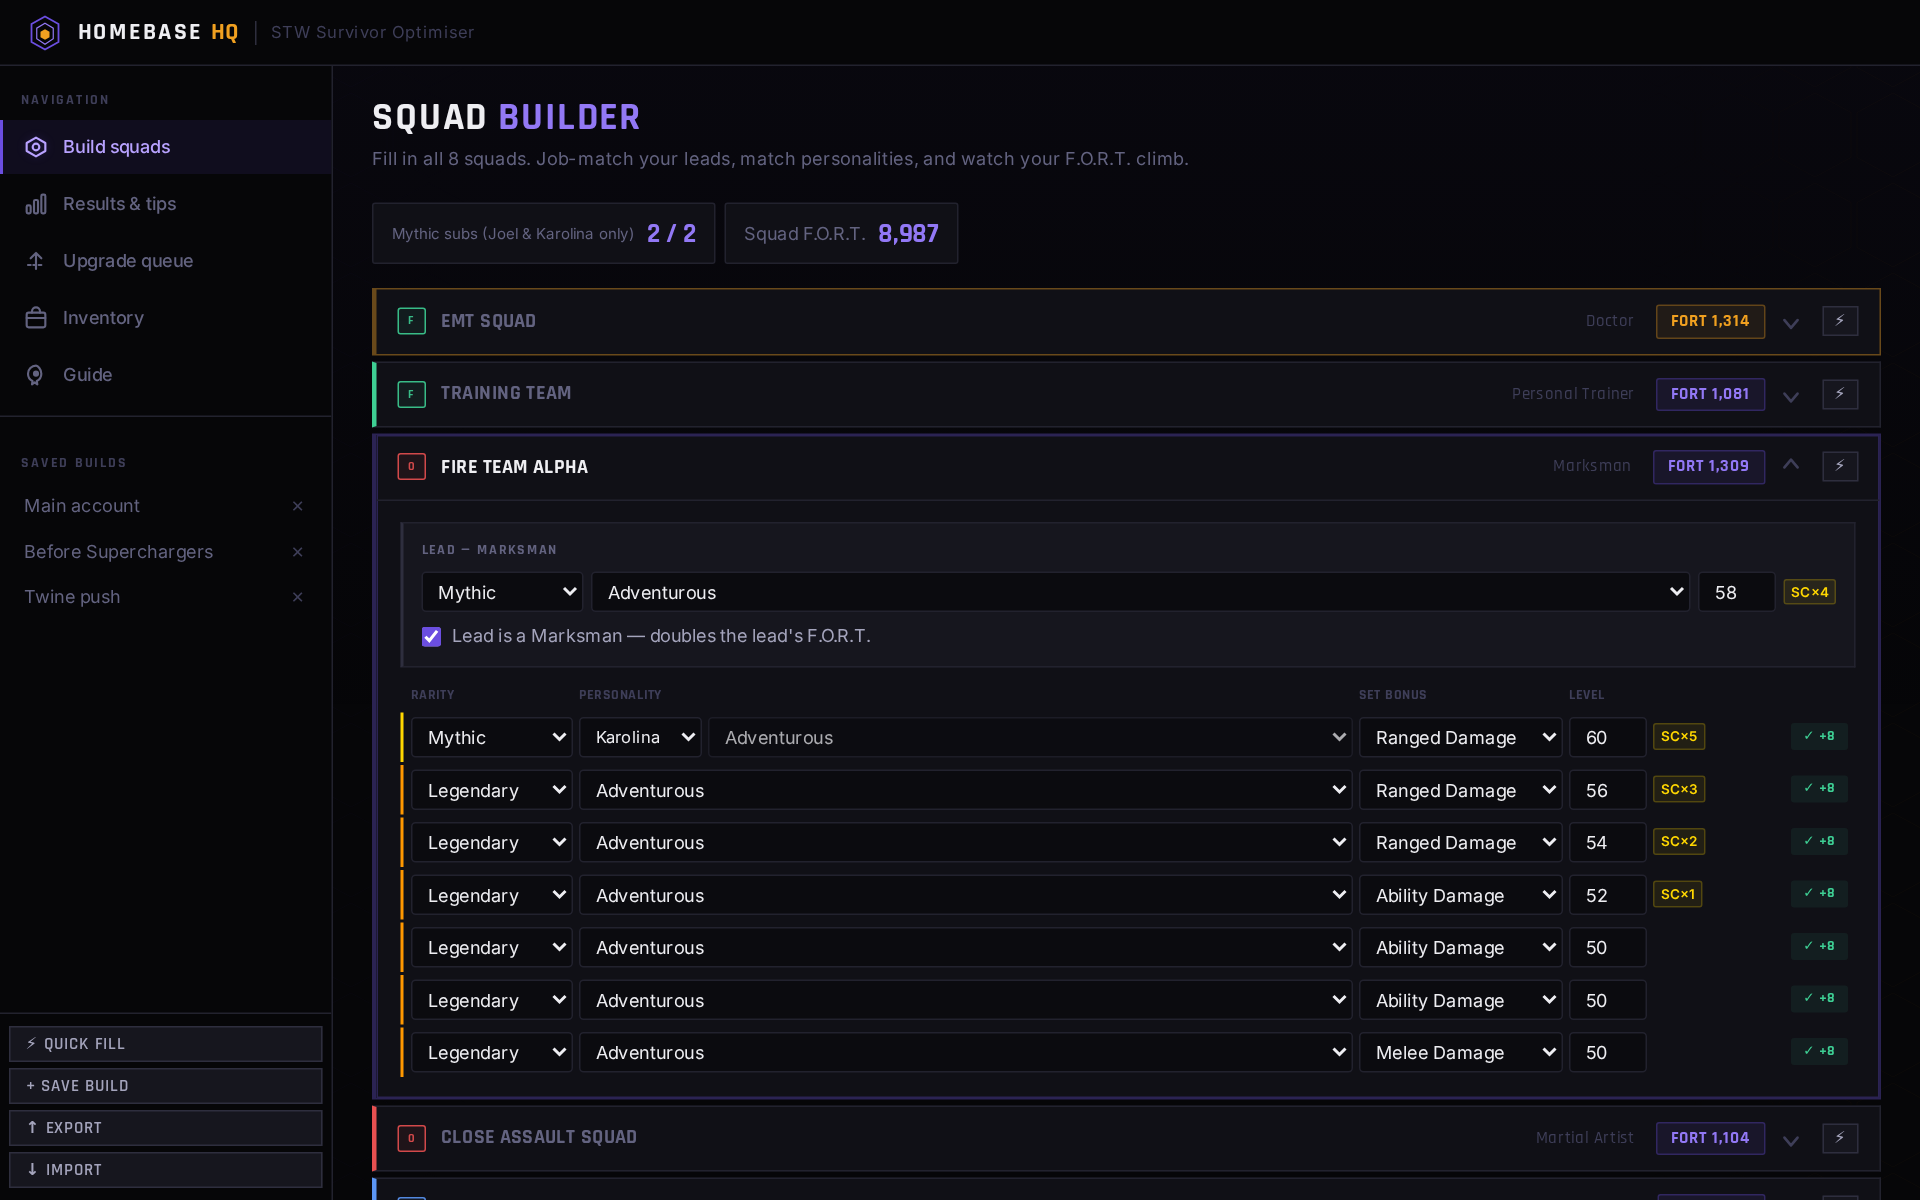Open the lead Mythic rarity dropdown
The height and width of the screenshot is (1200, 1920).
click(503, 592)
